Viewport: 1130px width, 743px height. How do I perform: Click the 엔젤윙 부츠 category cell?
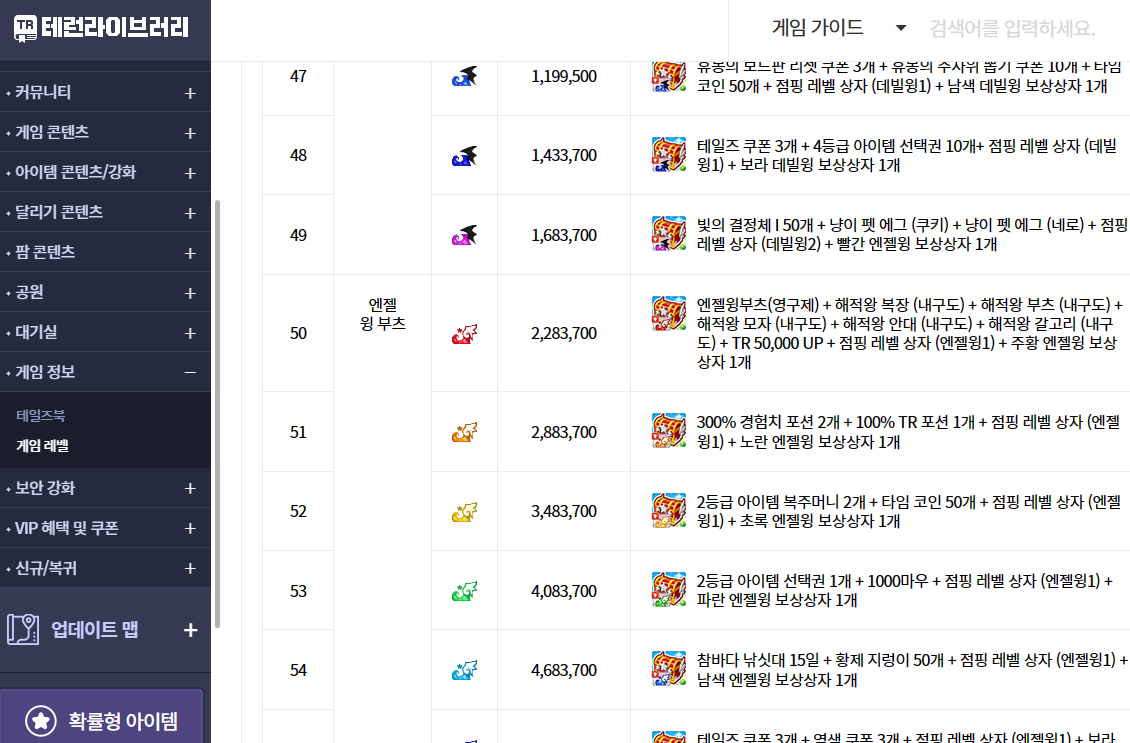click(383, 314)
